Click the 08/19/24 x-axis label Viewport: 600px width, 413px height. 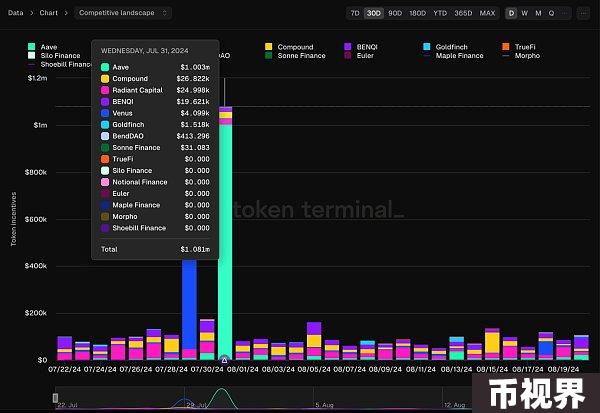point(563,369)
